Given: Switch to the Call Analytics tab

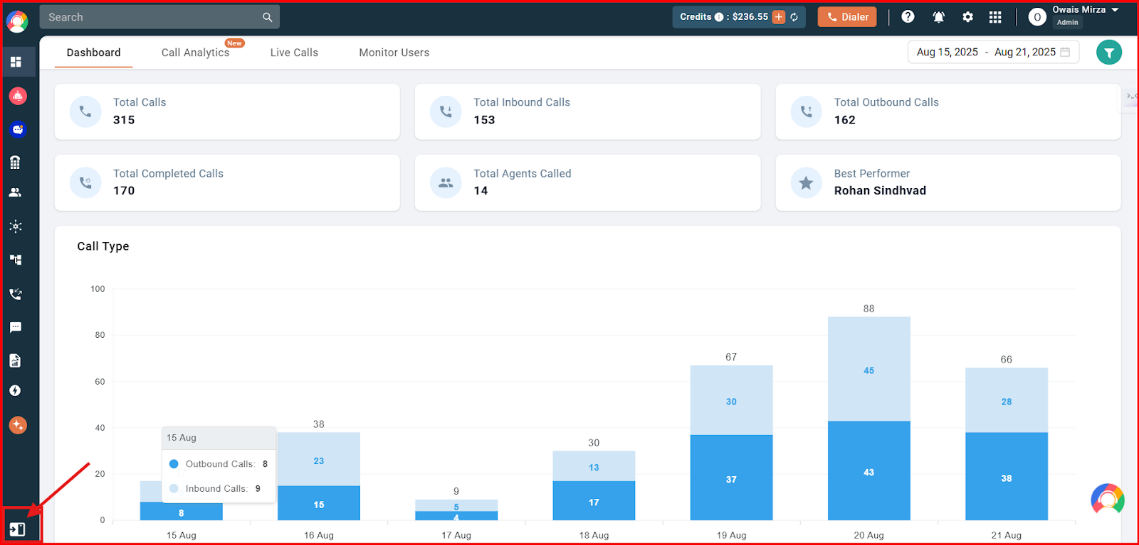Looking at the screenshot, I should pos(195,52).
